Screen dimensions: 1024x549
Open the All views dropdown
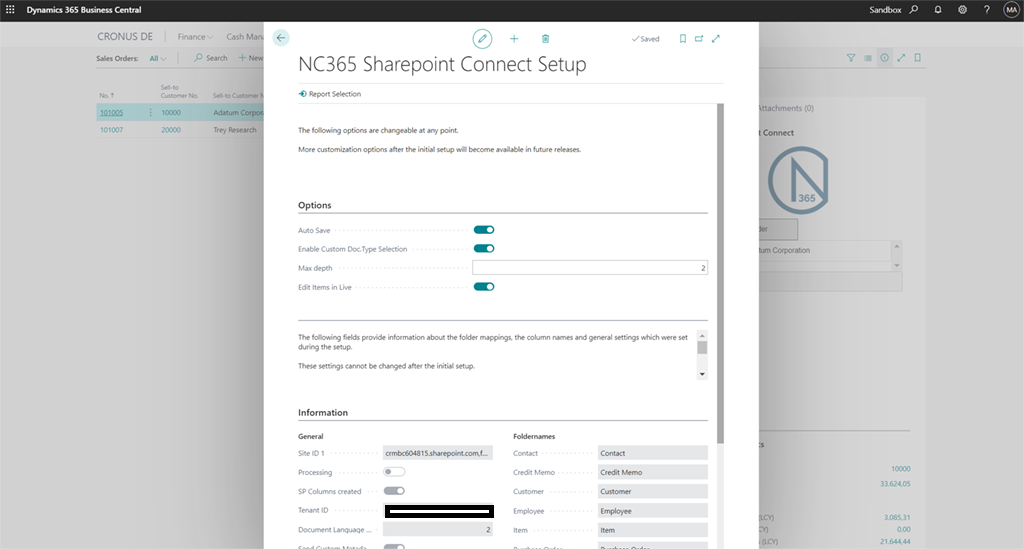click(x=157, y=58)
